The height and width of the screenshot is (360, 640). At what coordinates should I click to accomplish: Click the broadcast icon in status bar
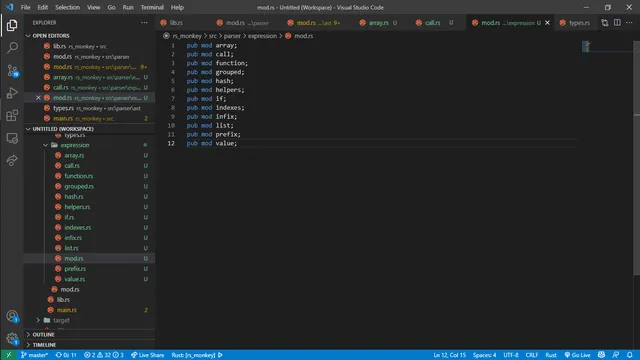click(x=616, y=355)
